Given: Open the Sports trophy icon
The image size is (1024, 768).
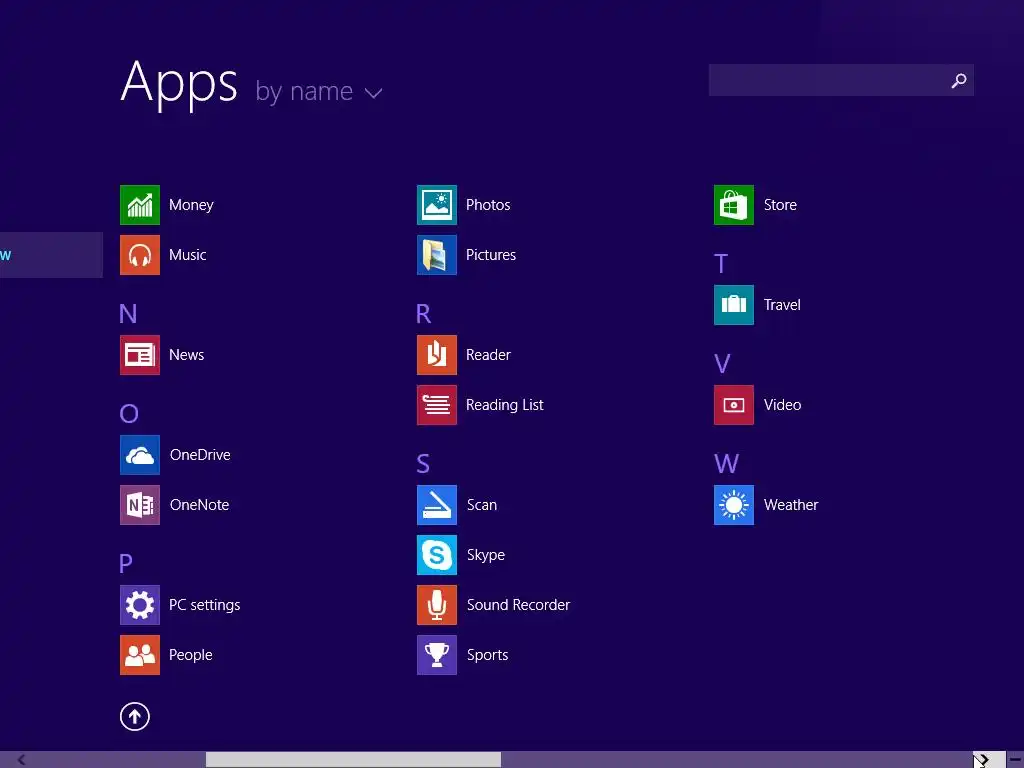Looking at the screenshot, I should (x=437, y=655).
